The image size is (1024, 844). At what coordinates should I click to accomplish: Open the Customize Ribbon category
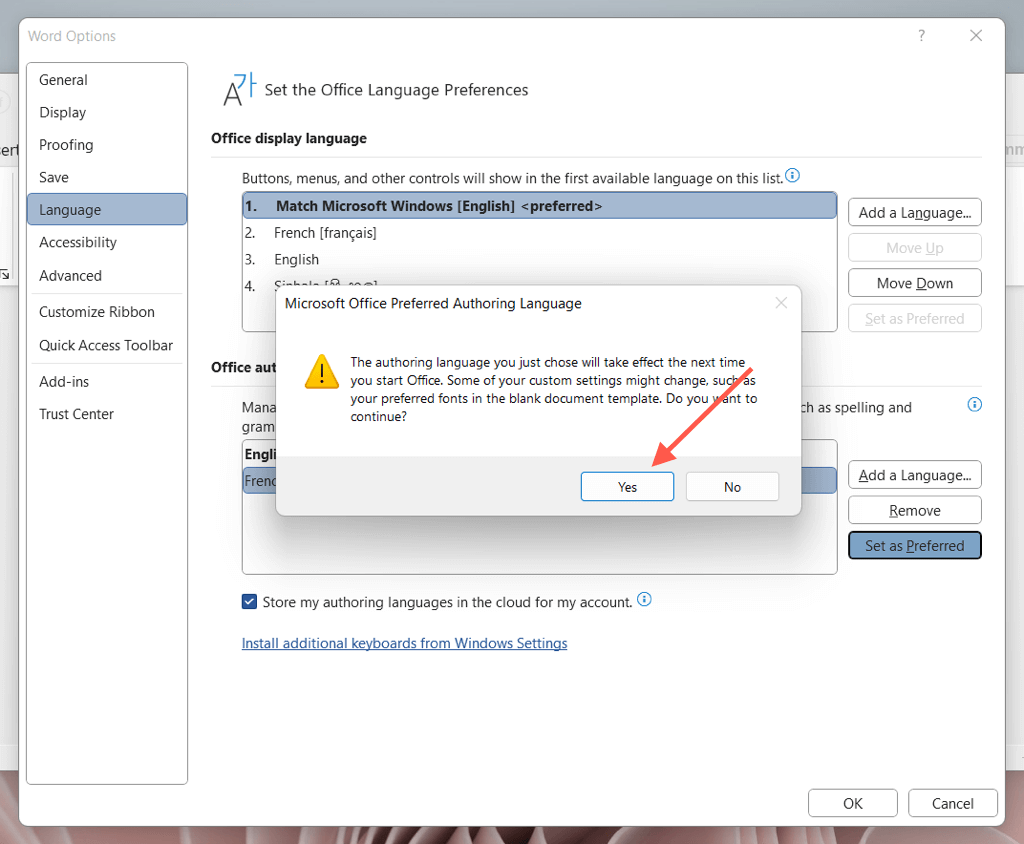97,312
